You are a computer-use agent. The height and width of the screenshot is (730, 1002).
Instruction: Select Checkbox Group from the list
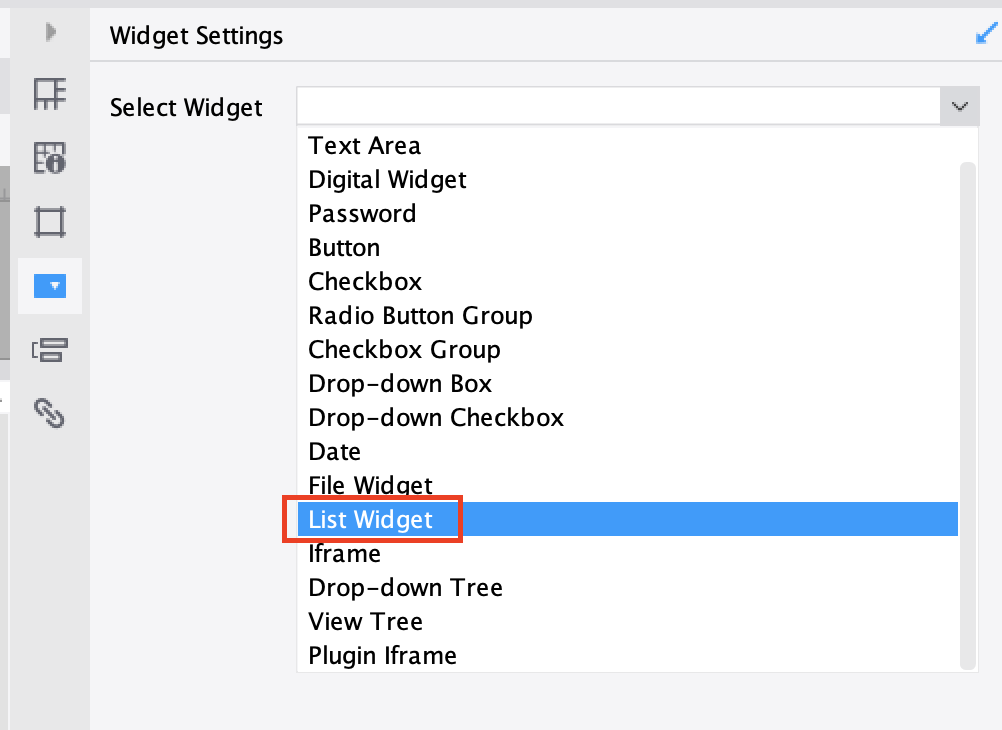point(404,349)
